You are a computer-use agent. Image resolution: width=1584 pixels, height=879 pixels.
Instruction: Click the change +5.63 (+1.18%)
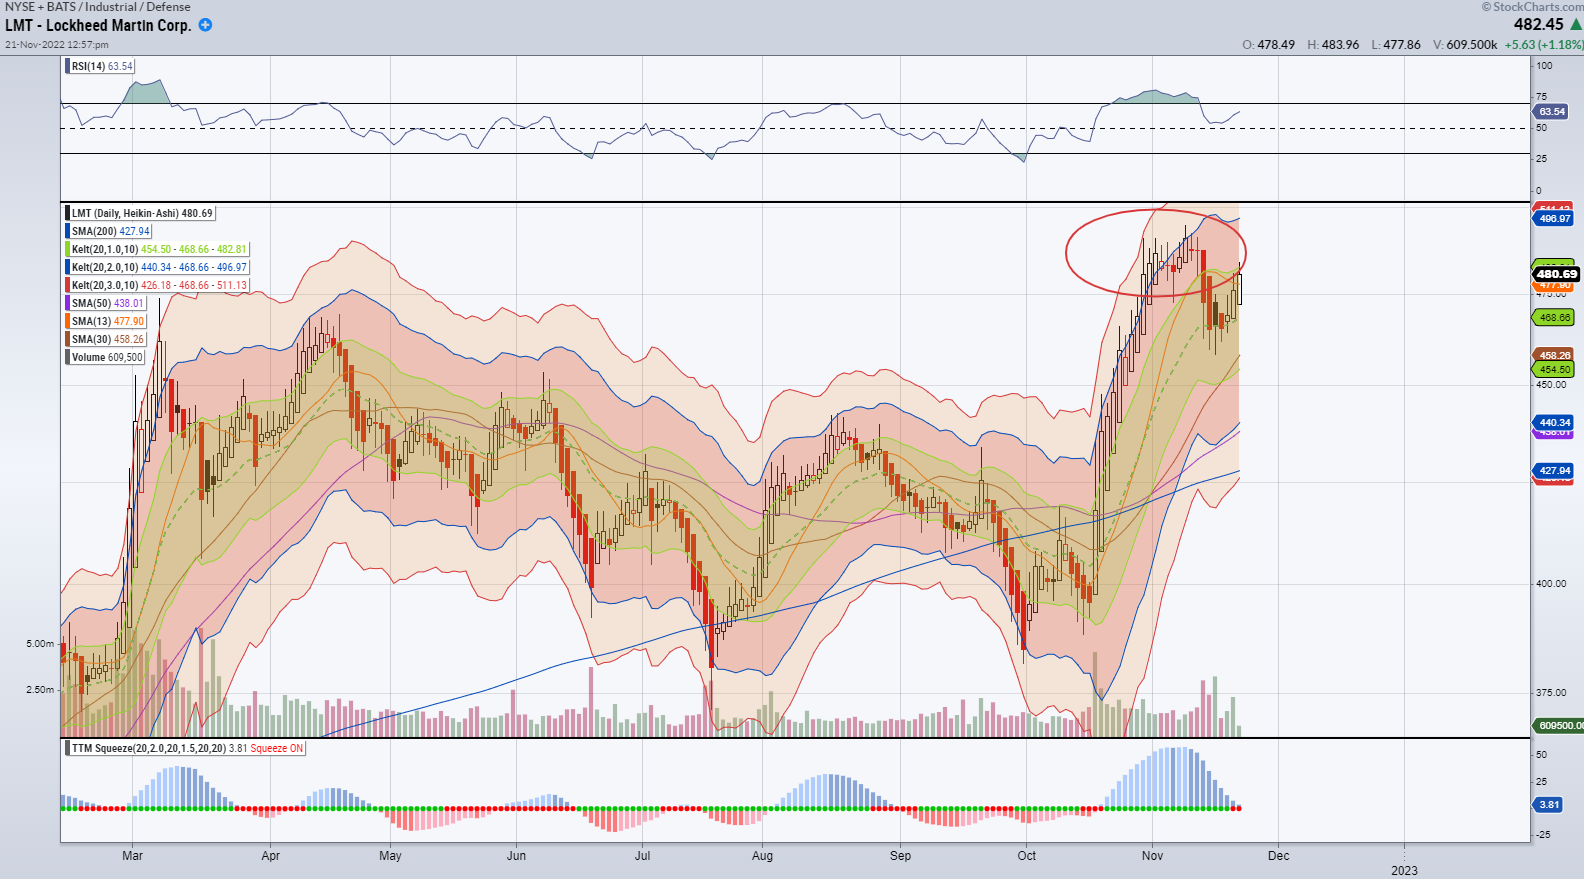1544,45
